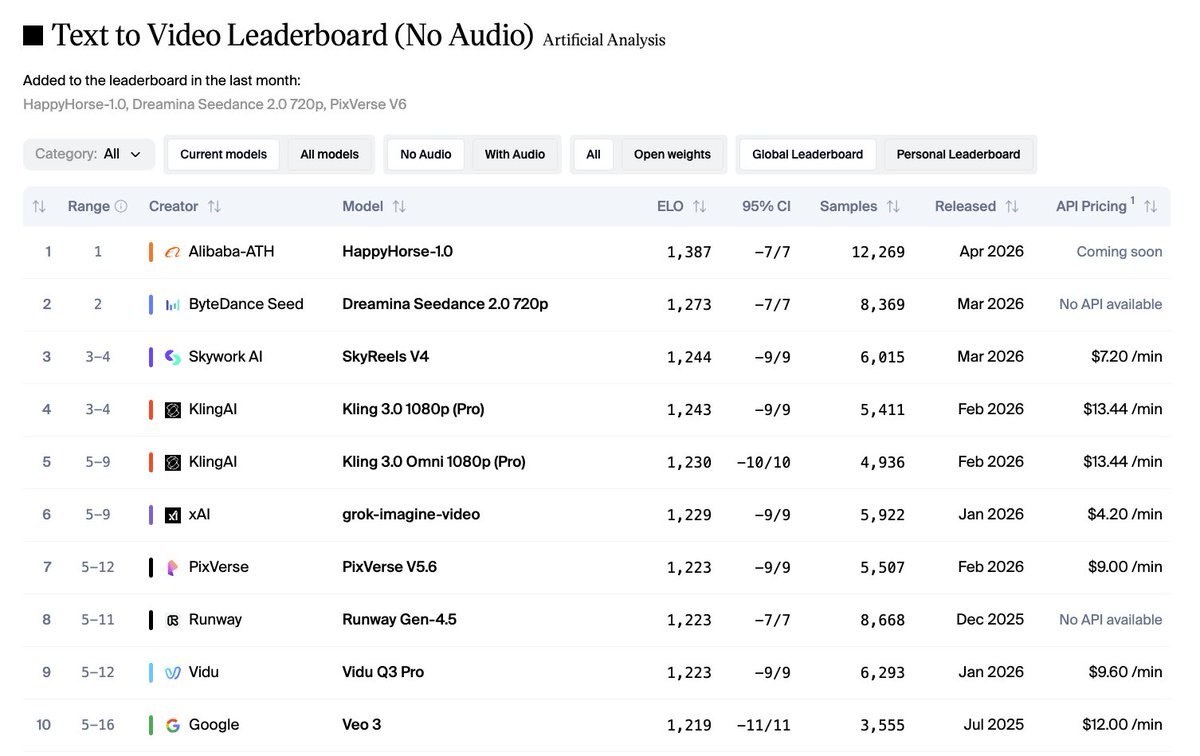
Task: Open the Category dropdown
Action: coord(88,154)
